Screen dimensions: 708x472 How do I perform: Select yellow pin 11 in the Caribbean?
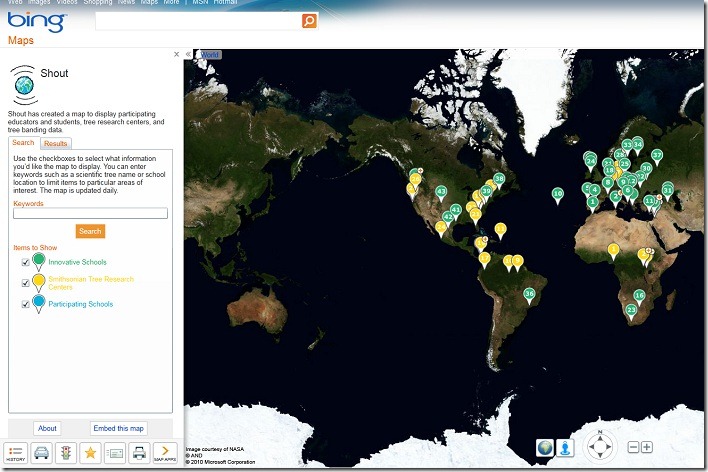pos(500,231)
